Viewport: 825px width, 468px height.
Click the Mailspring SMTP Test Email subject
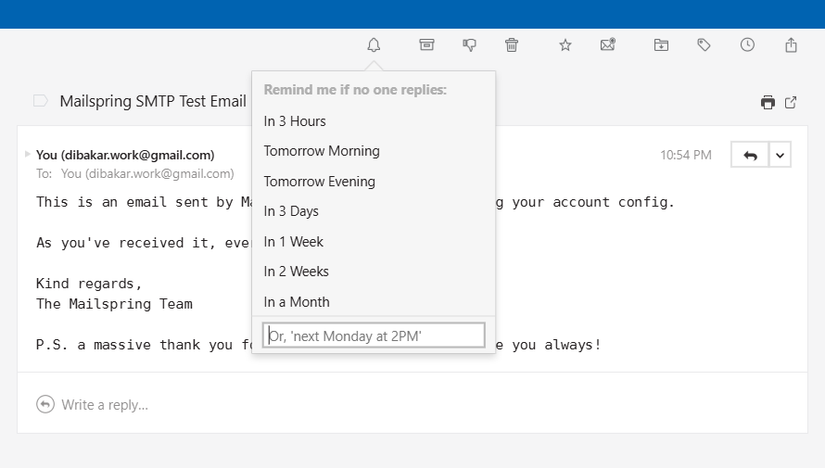point(153,101)
